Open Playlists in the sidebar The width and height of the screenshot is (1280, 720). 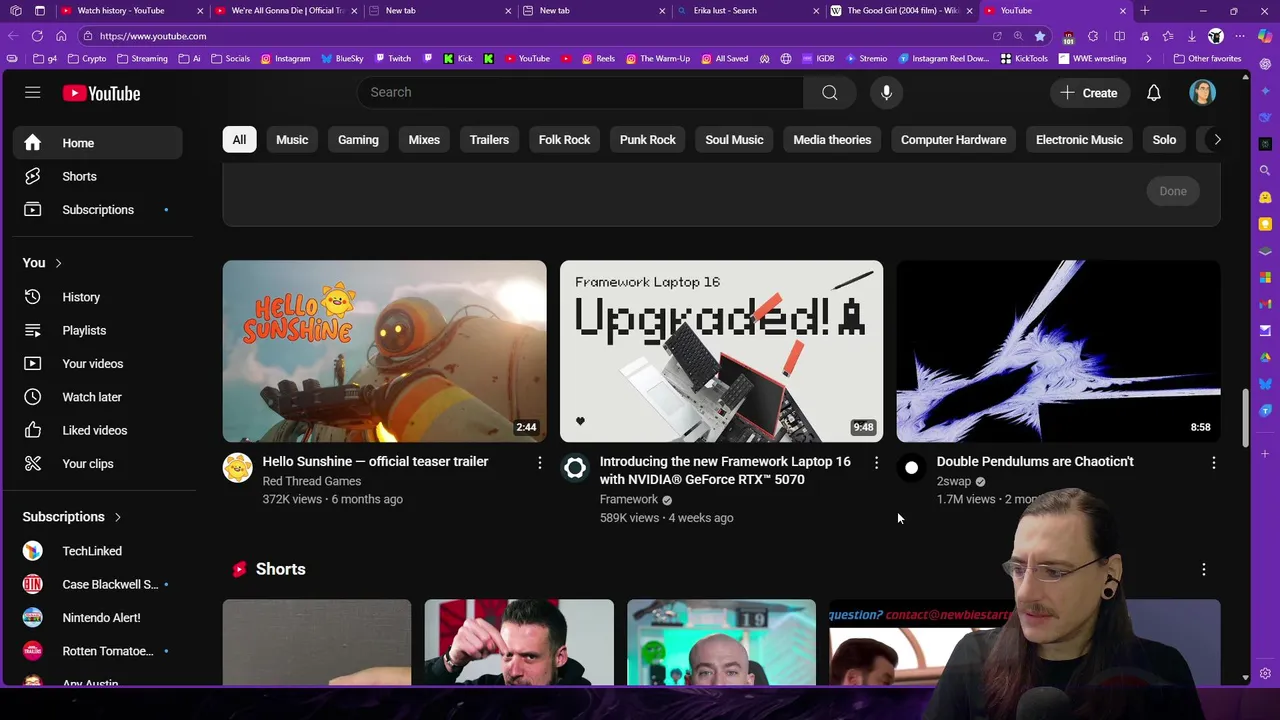click(98, 330)
